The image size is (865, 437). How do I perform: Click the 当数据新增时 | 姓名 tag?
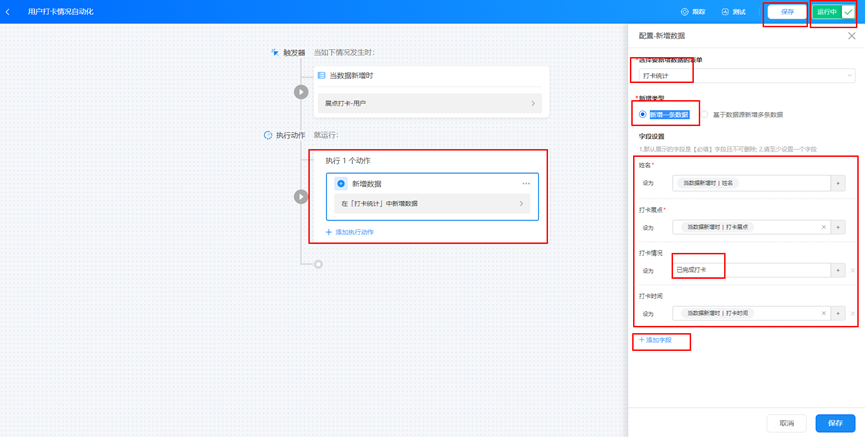[x=708, y=183]
